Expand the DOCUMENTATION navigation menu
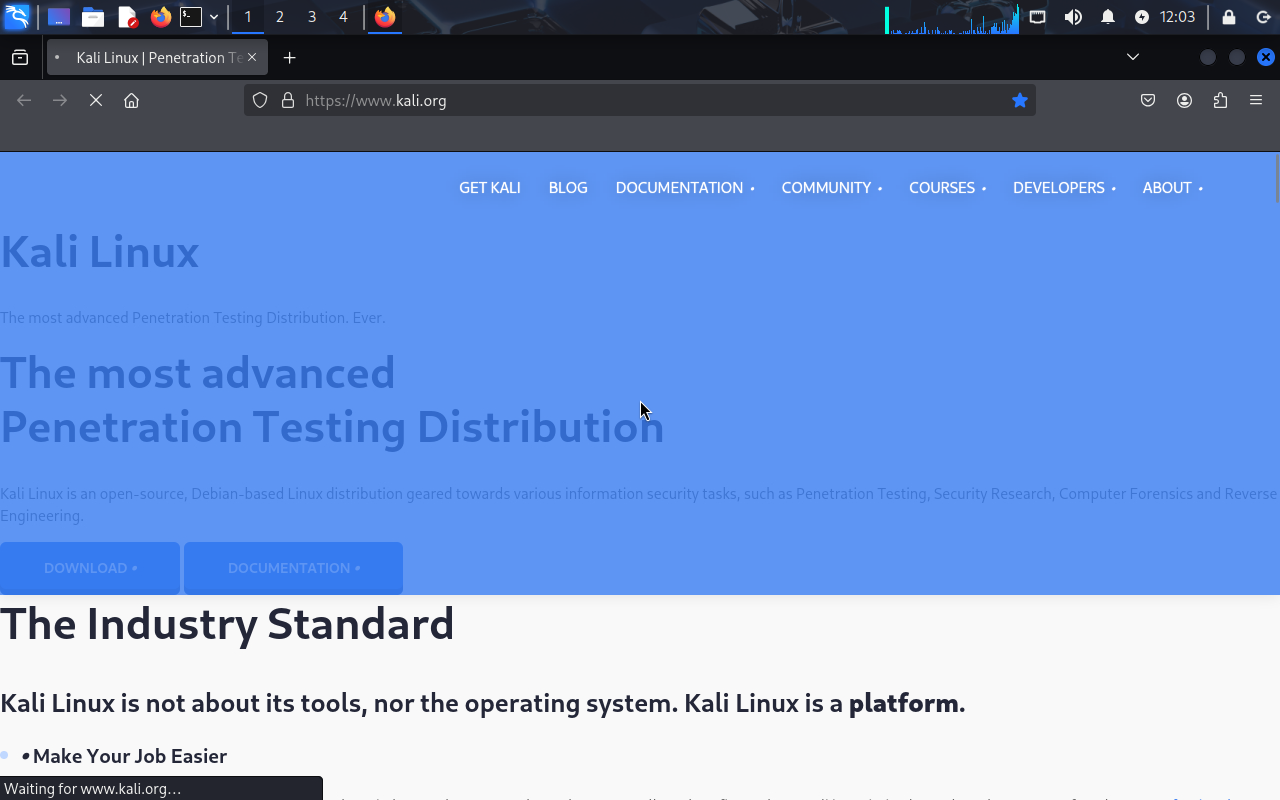Image resolution: width=1280 pixels, height=800 pixels. (x=685, y=188)
